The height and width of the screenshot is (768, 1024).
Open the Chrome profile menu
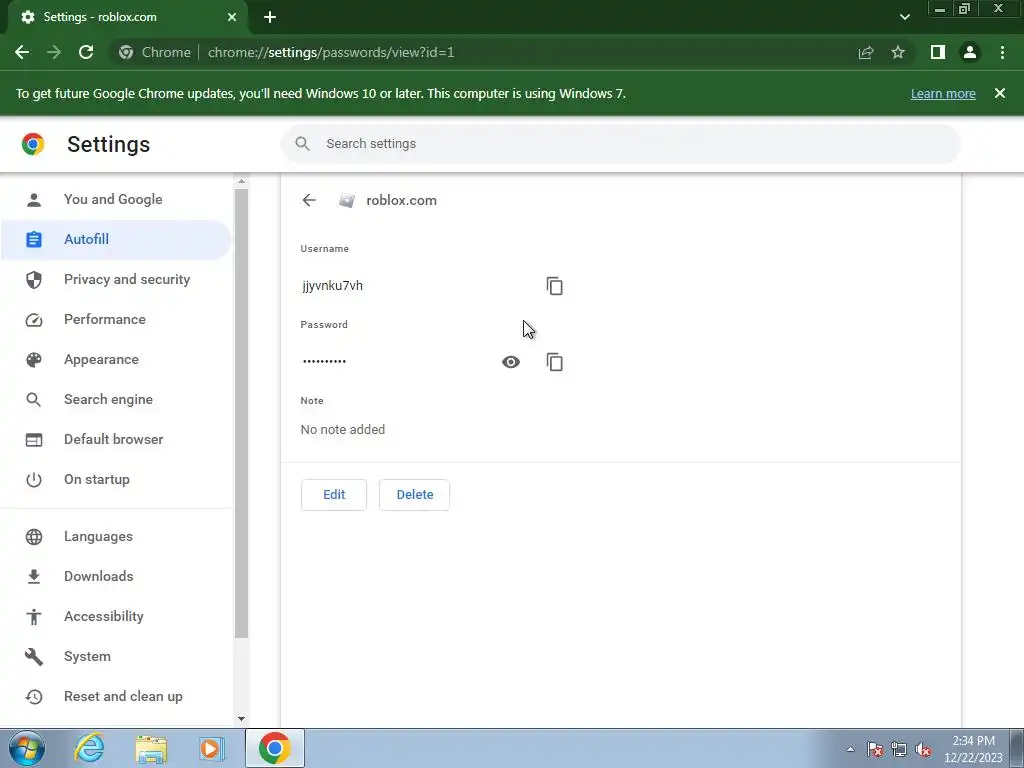click(x=970, y=52)
